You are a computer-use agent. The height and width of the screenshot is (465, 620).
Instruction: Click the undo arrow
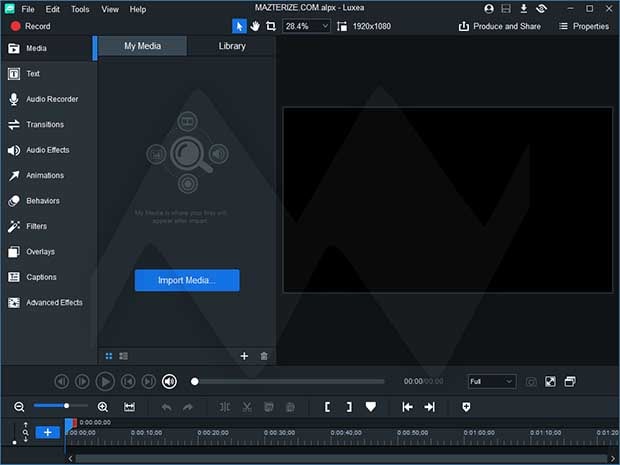pyautogui.click(x=166, y=407)
